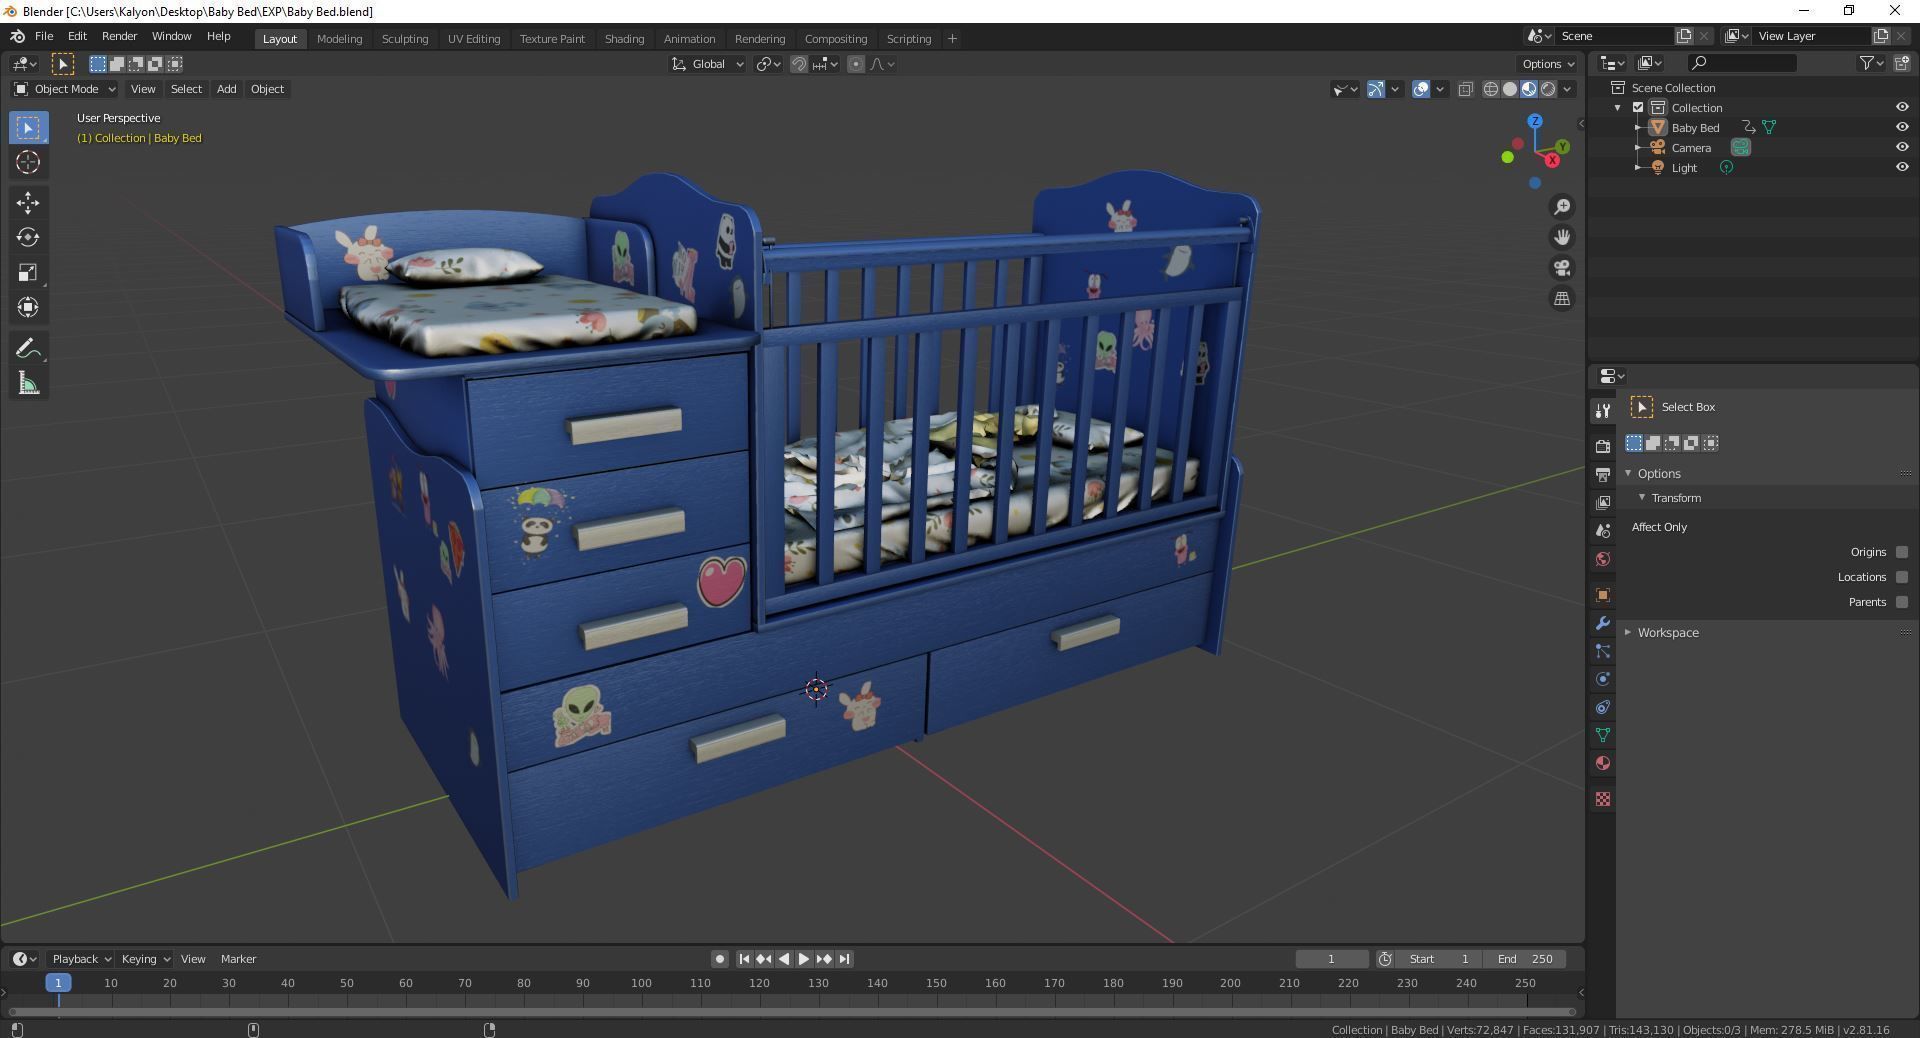Select the Annotate pencil tool
This screenshot has height=1038, width=1920.
pyautogui.click(x=28, y=348)
